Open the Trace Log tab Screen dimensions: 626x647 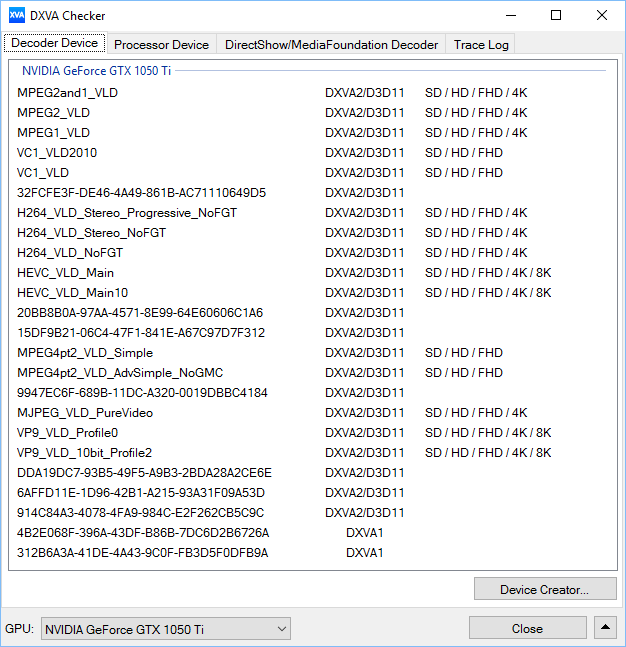(481, 45)
